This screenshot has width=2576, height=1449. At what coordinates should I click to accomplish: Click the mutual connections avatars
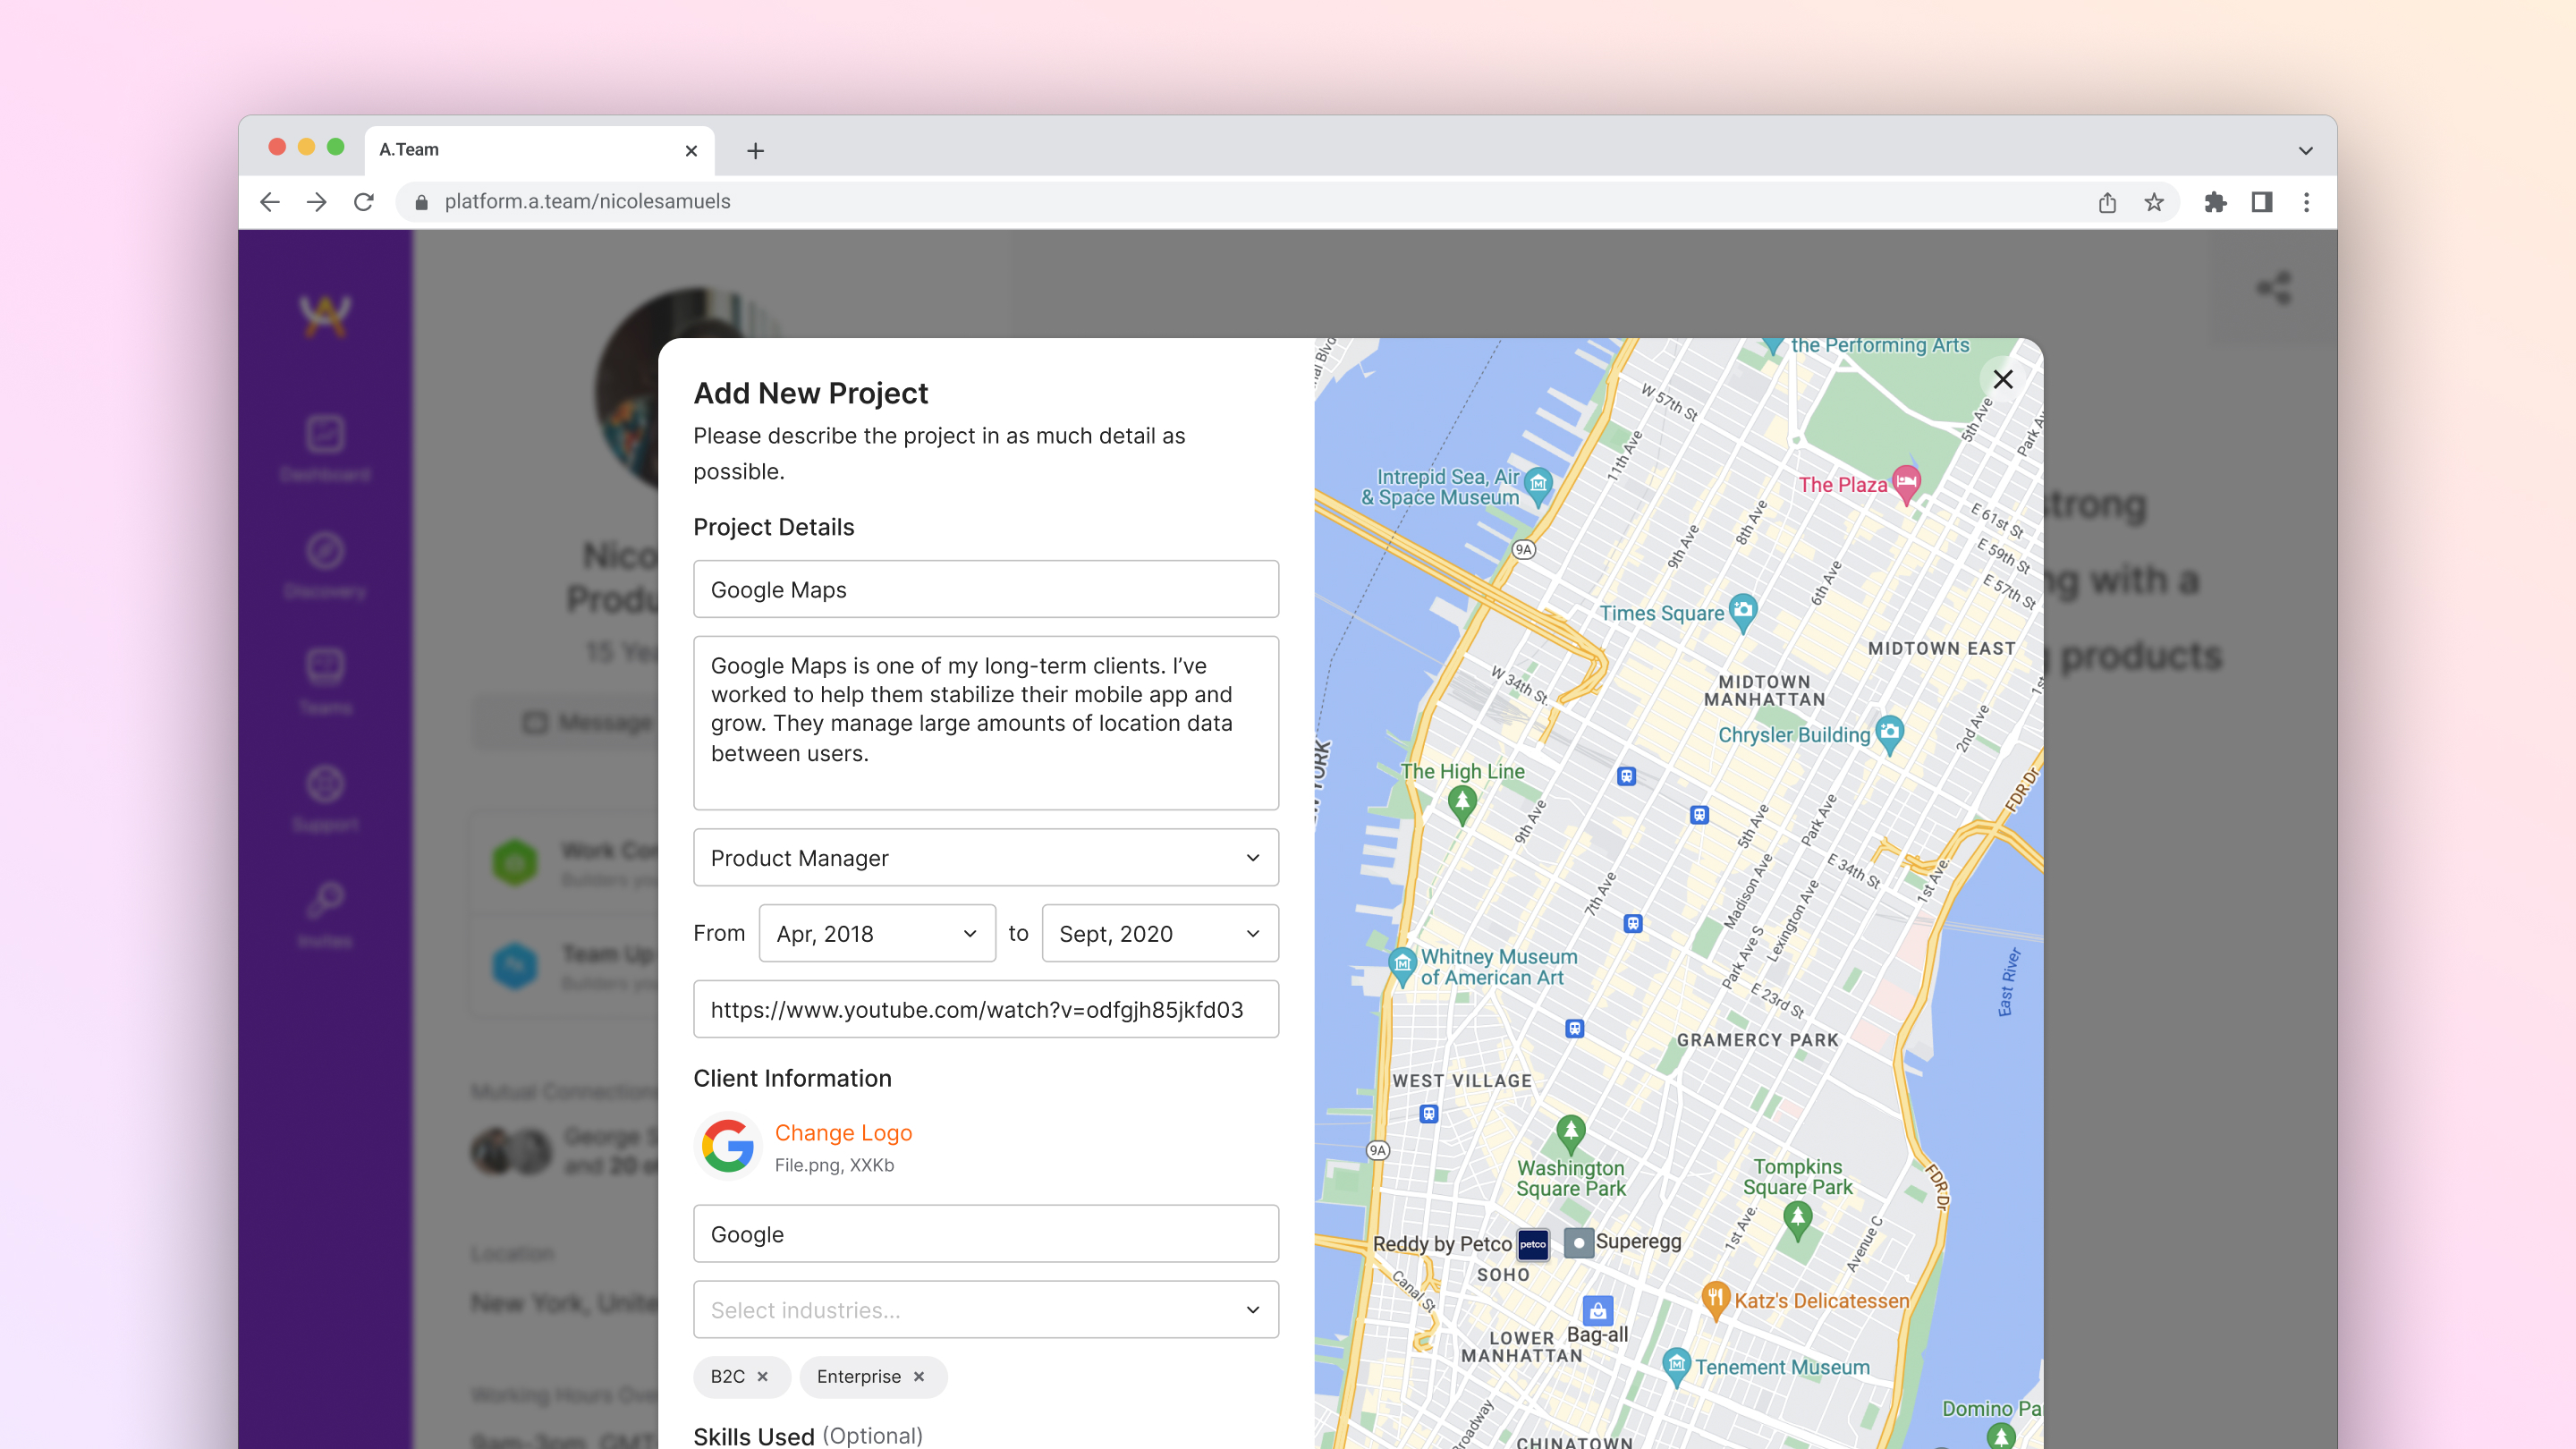click(x=511, y=1151)
